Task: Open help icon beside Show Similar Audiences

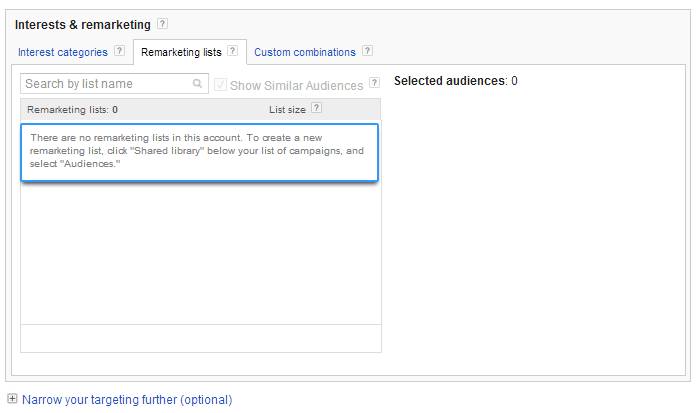Action: (x=375, y=82)
